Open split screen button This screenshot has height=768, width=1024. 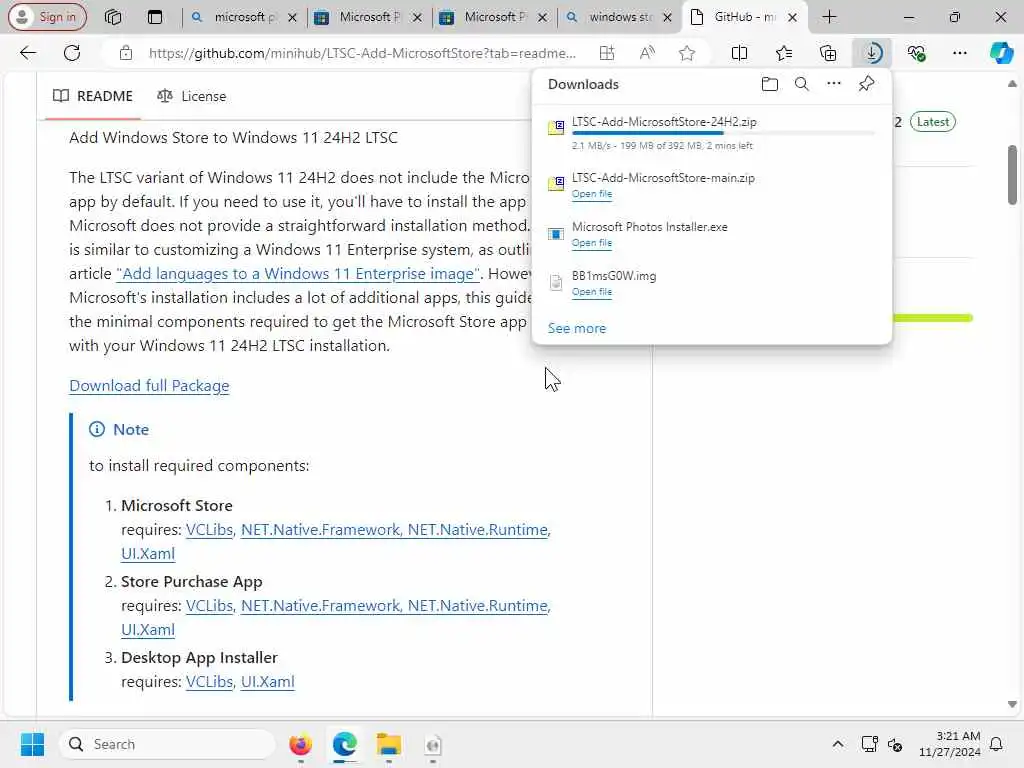tap(739, 53)
